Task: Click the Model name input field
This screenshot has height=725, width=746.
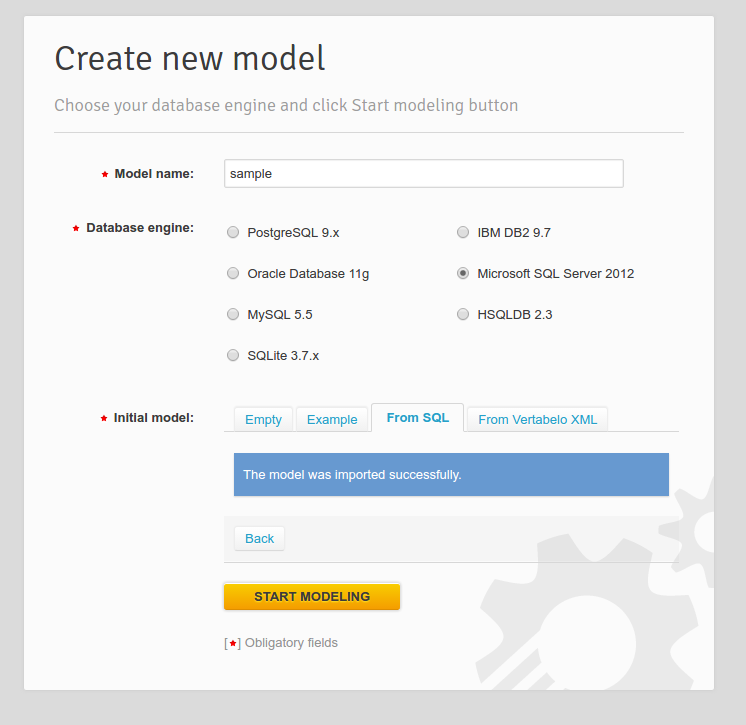Action: point(423,174)
